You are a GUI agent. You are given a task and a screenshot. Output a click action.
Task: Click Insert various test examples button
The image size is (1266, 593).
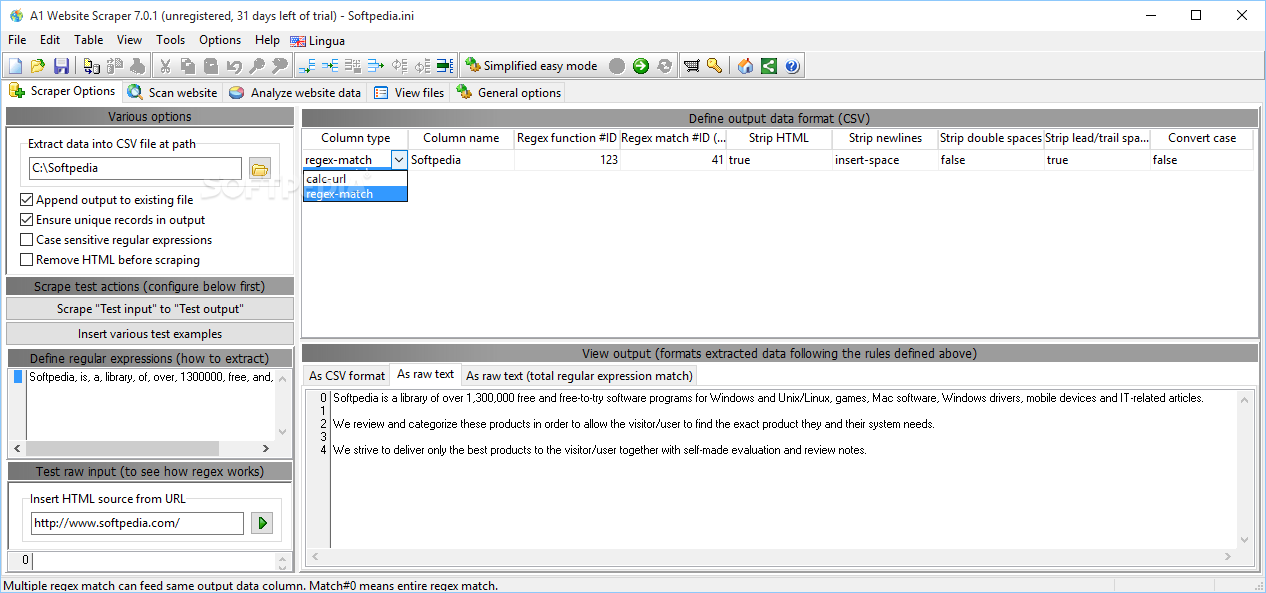click(x=150, y=334)
